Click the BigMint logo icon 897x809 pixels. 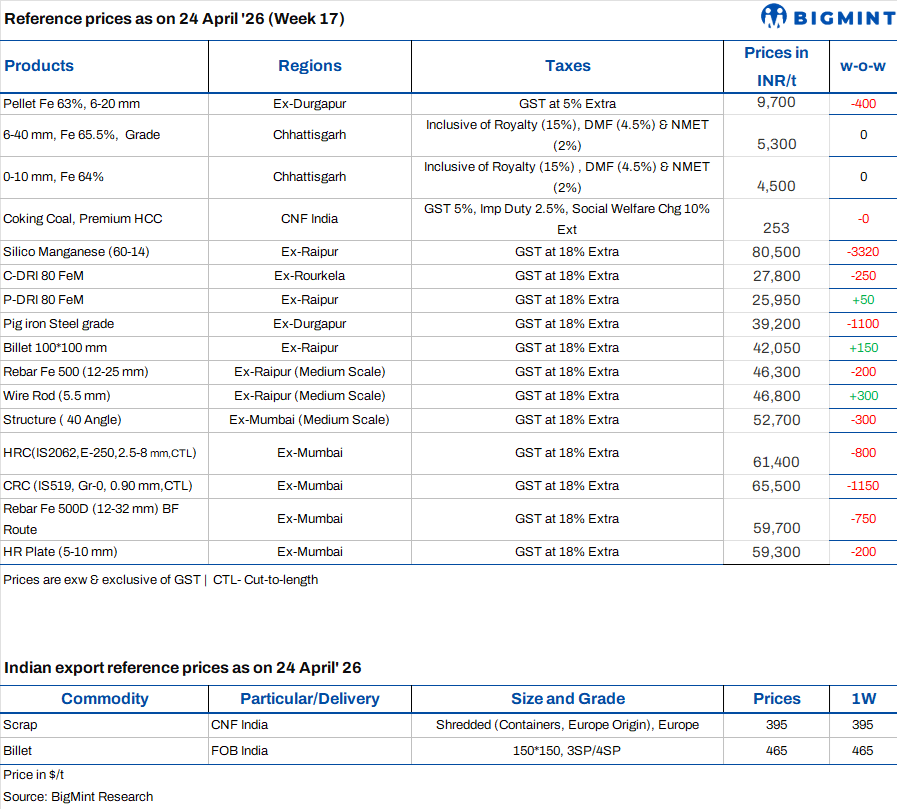coord(774,16)
